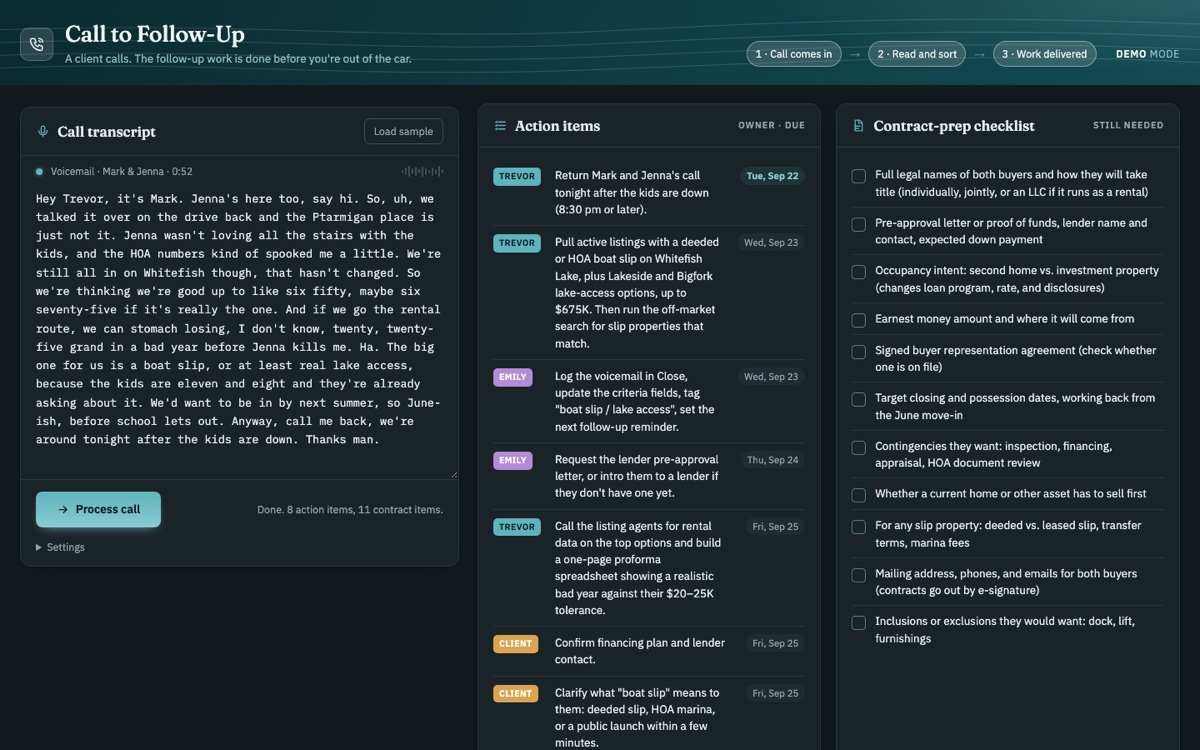Click the list icon beside Action items
The width and height of the screenshot is (1200, 750).
(x=500, y=126)
